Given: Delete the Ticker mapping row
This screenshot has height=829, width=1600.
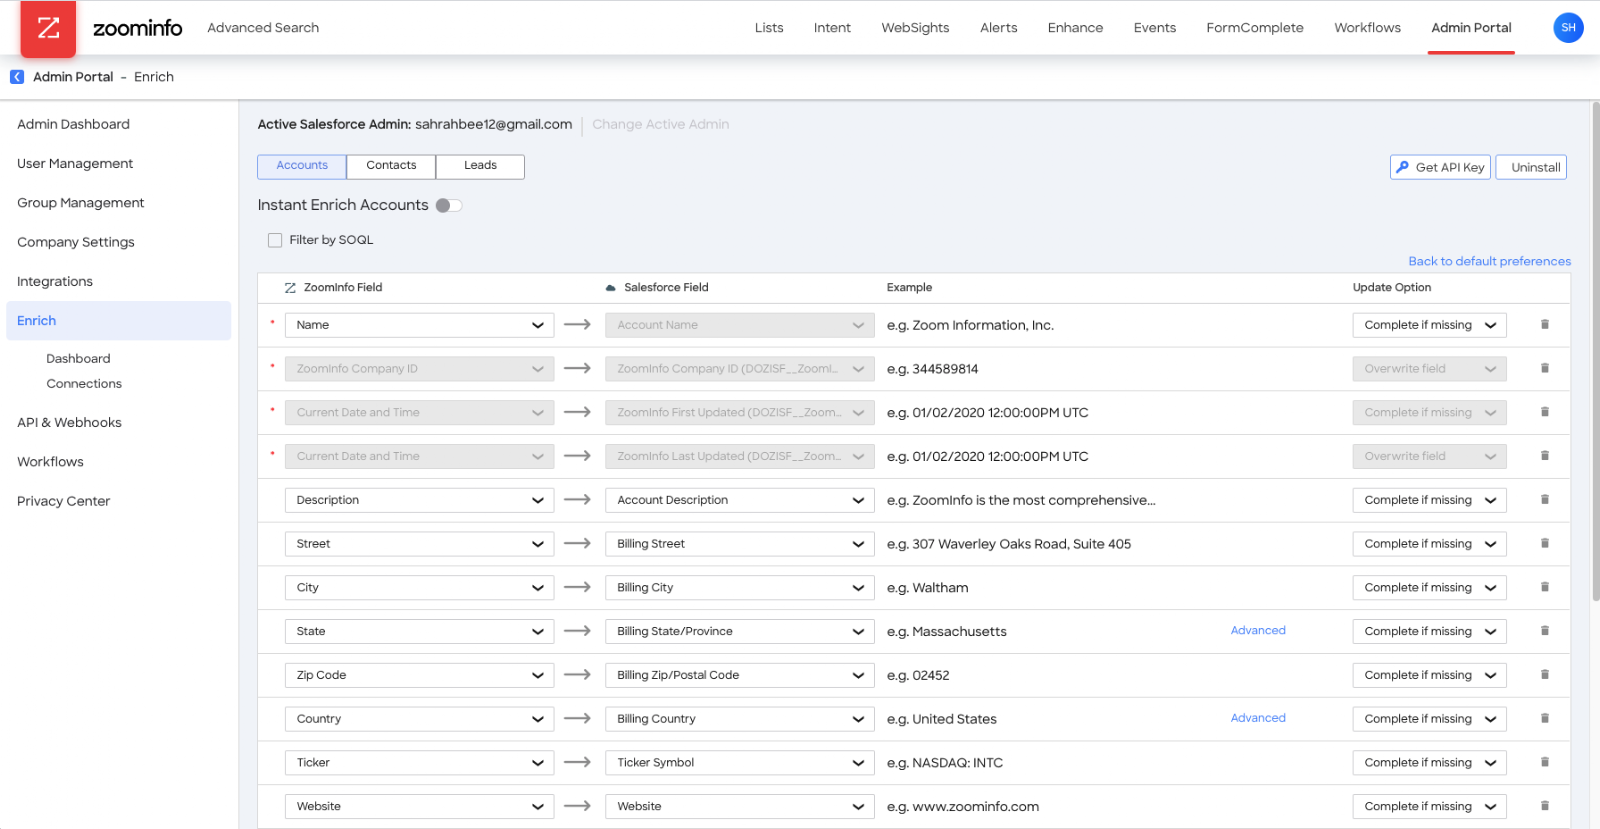Looking at the screenshot, I should 1545,762.
